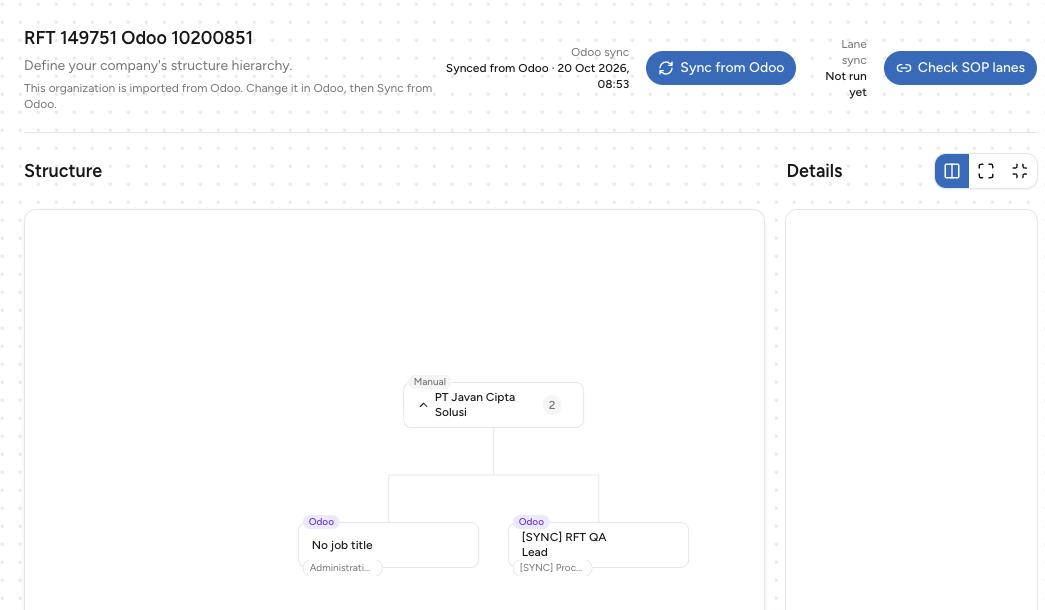This screenshot has height=610, width=1045.
Task: Click the link icon in Check SOP lanes
Action: (904, 68)
